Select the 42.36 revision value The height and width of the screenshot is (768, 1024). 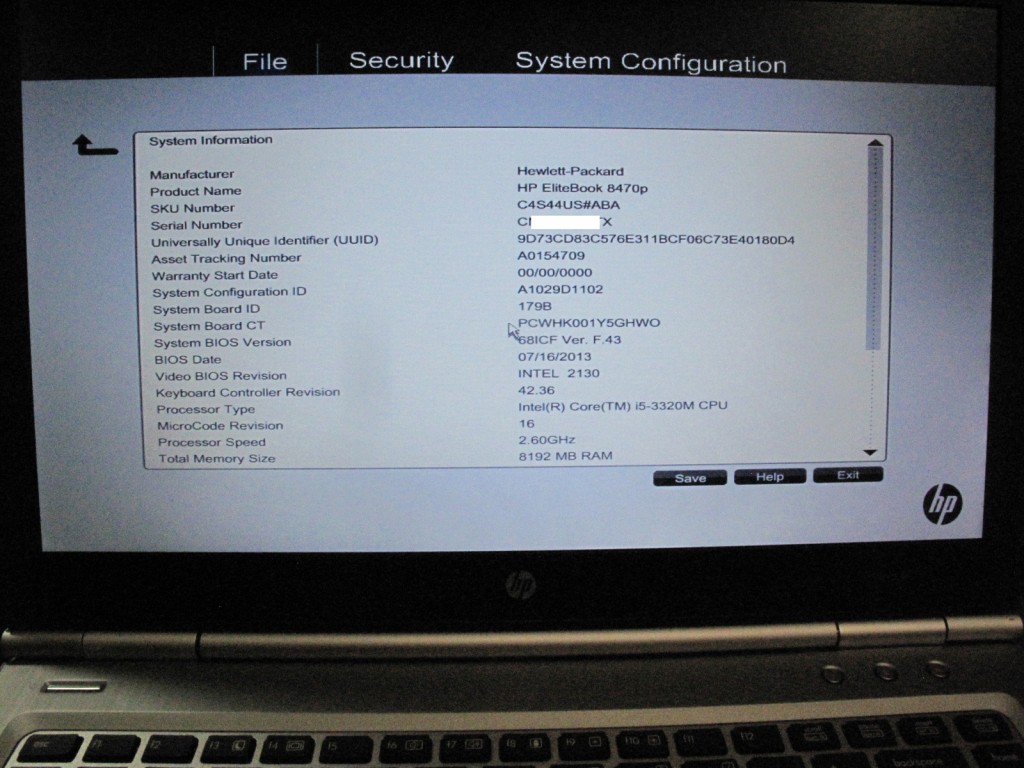(x=536, y=391)
